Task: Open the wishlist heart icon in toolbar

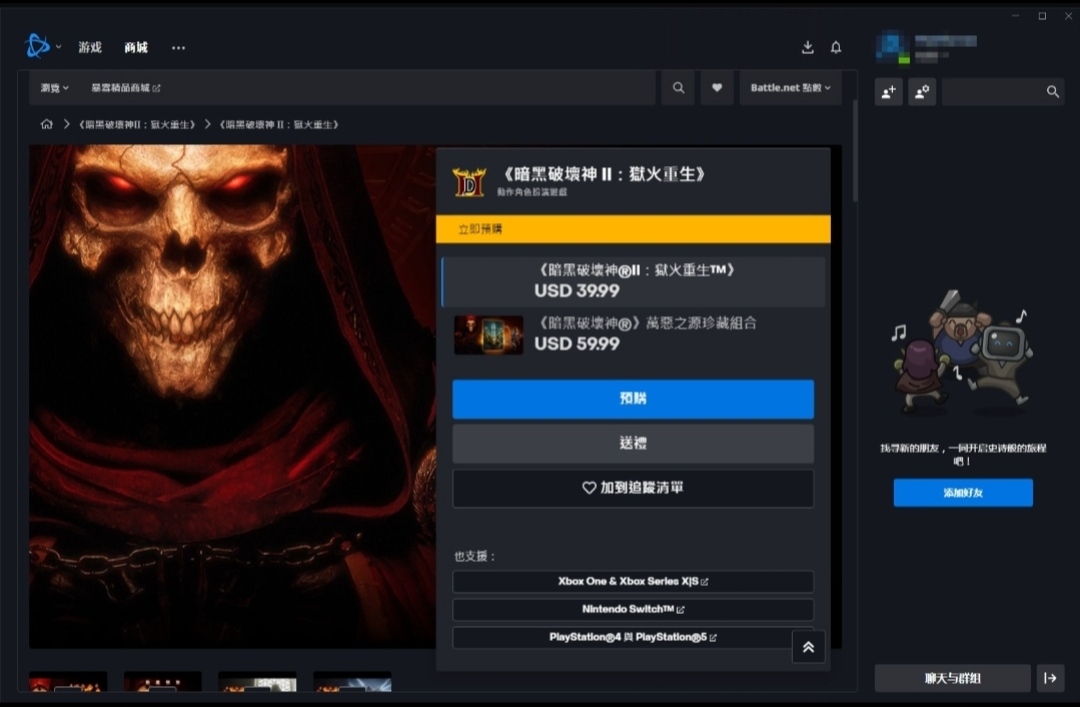Action: [x=717, y=88]
